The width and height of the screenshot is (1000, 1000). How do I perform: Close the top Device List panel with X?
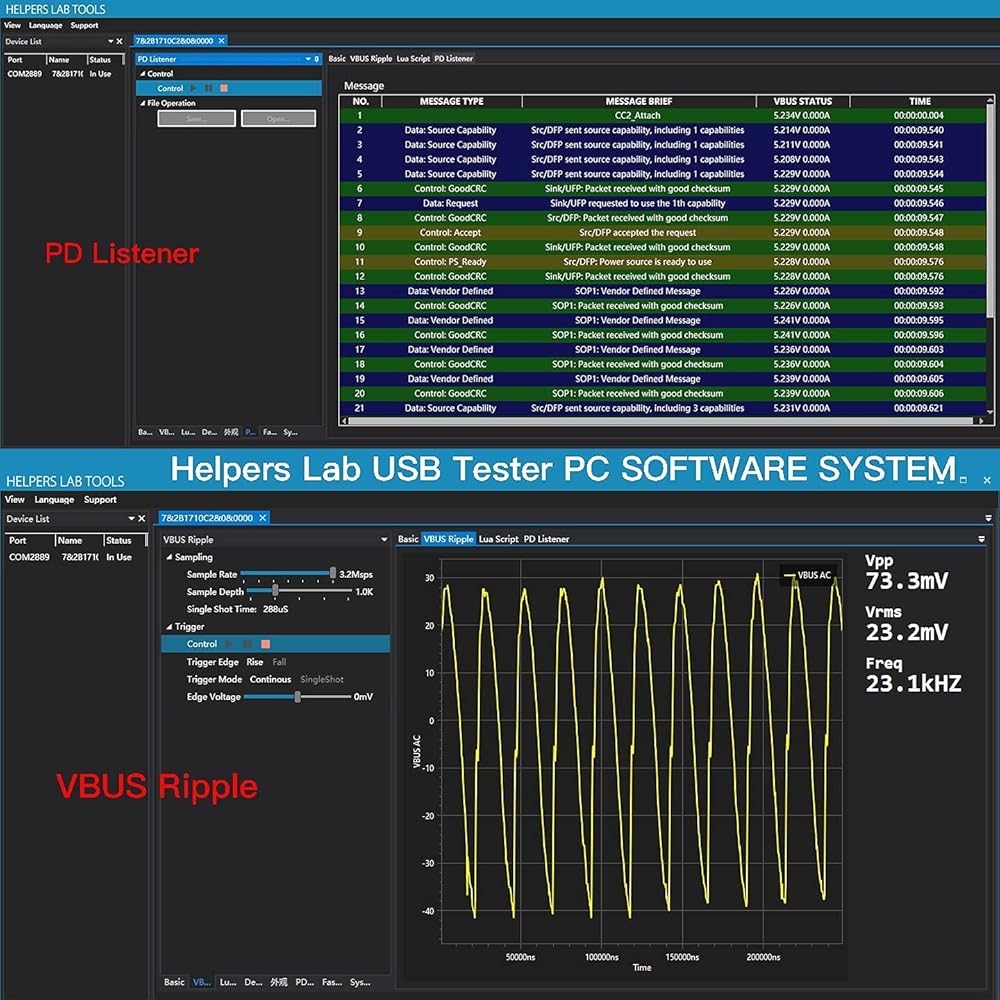click(x=119, y=42)
